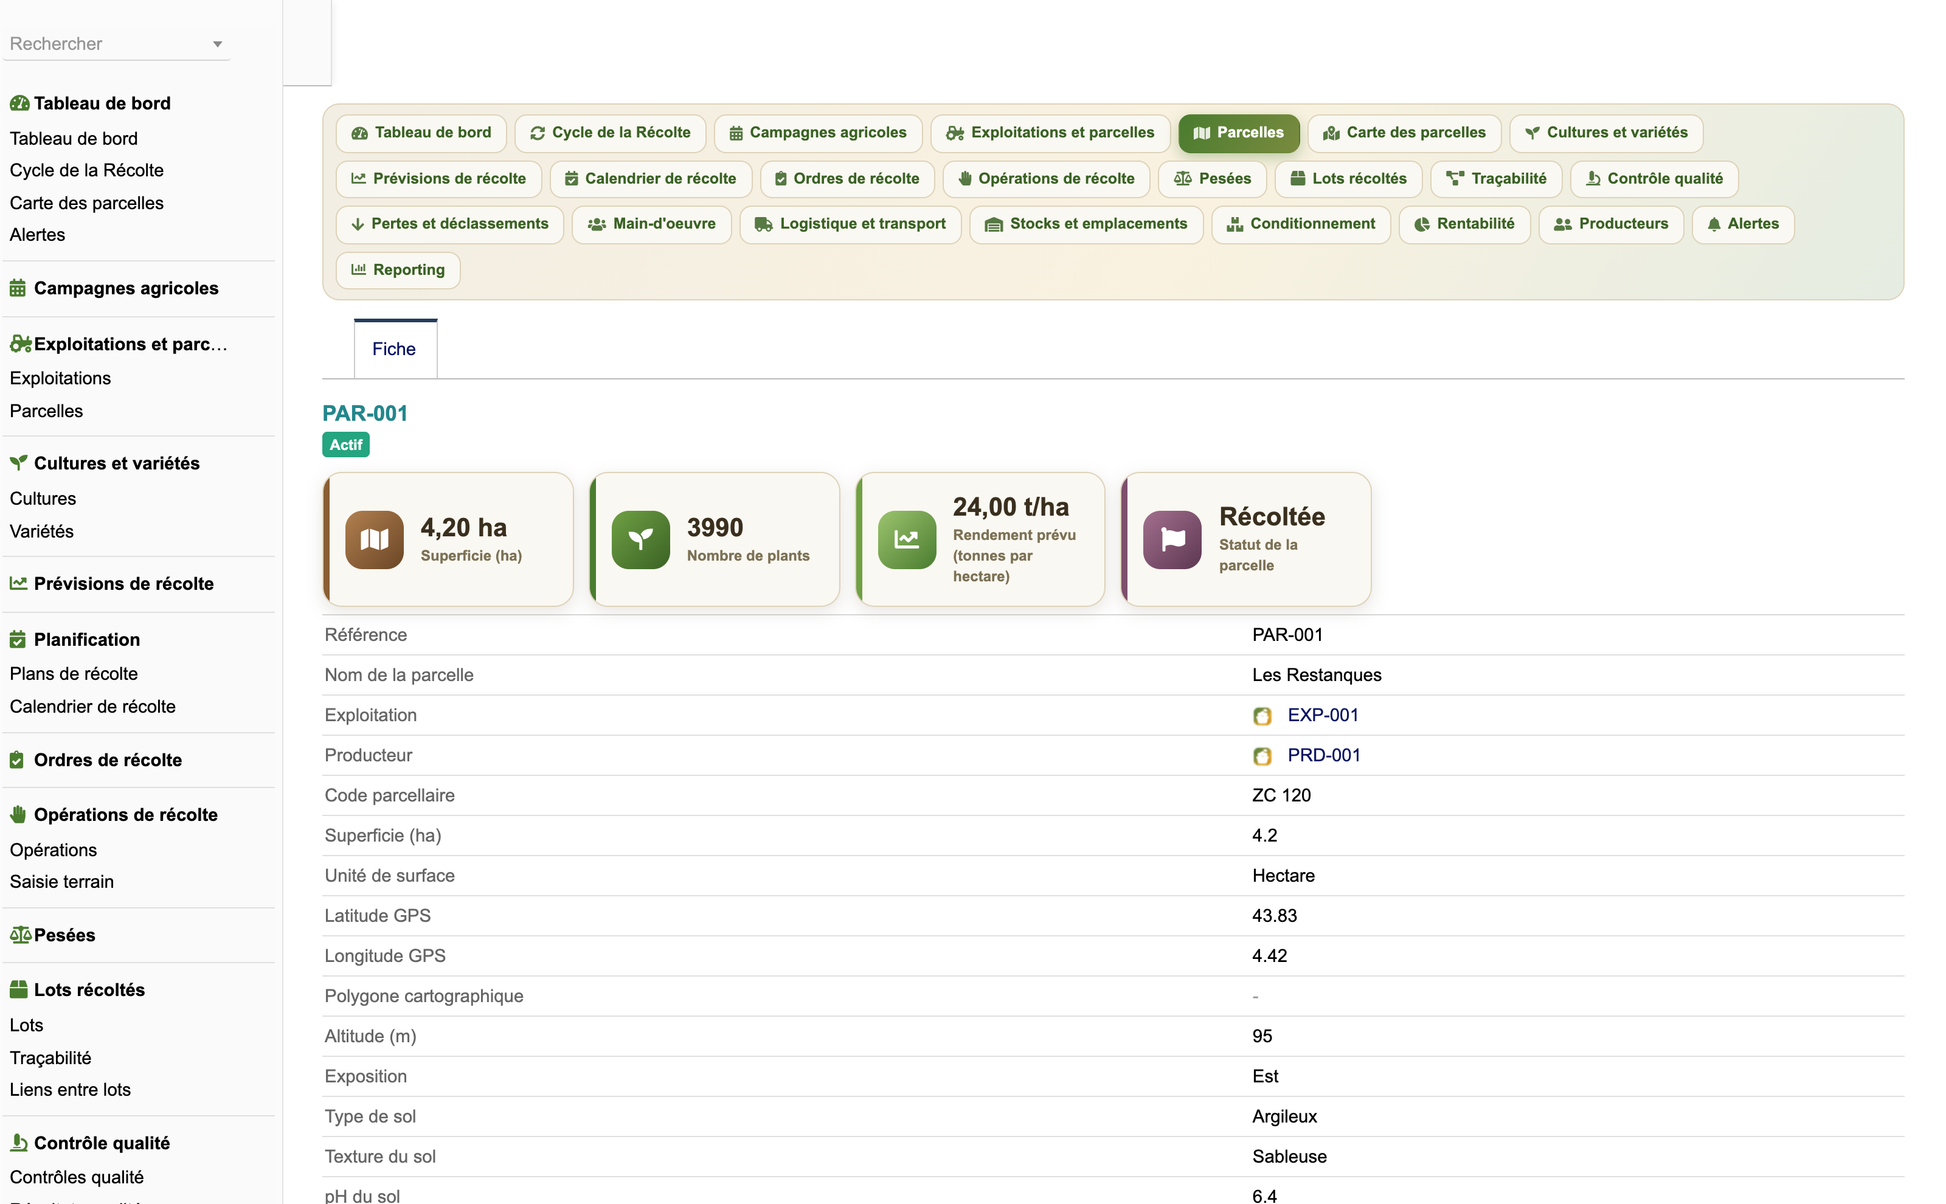1946x1204 pixels.
Task: Open Exploitations et parcelles top pill
Action: point(1050,133)
